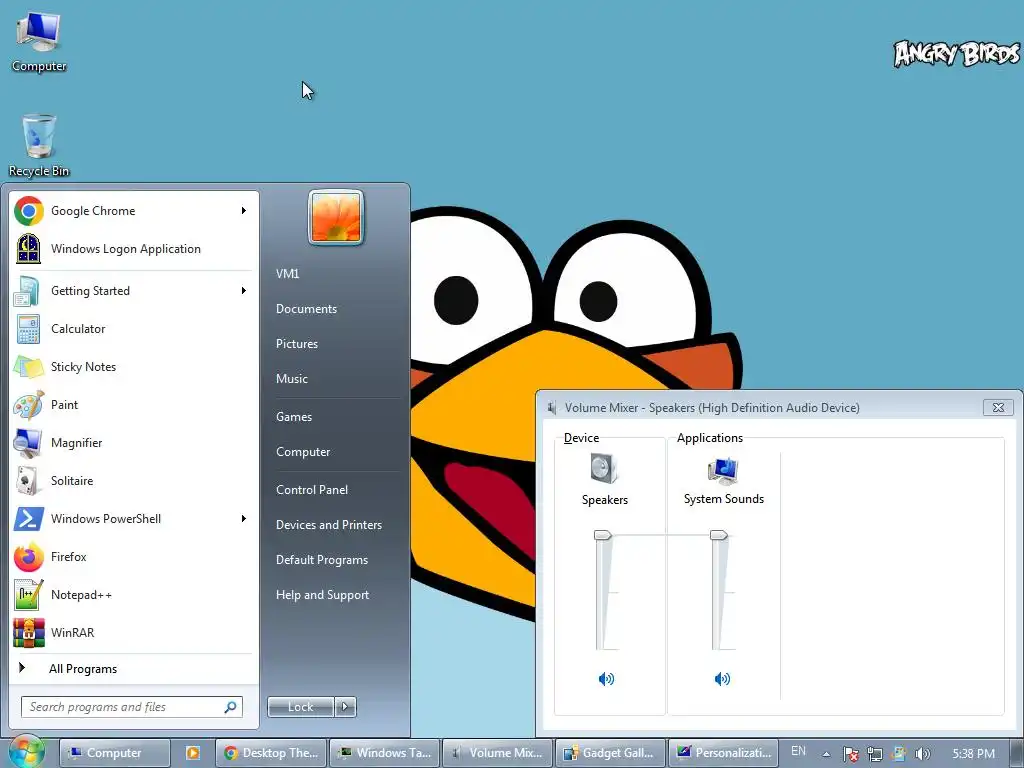Open Computer from Start menu right pane
The image size is (1024, 768).
tap(303, 452)
